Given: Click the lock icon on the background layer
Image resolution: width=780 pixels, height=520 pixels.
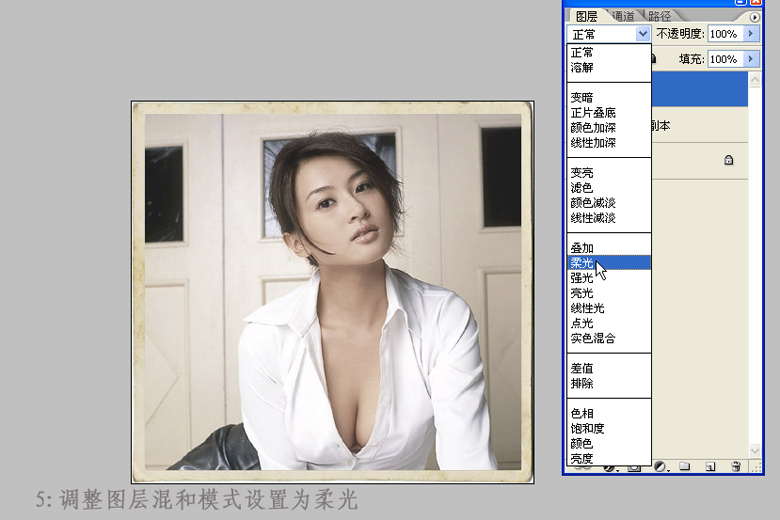Looking at the screenshot, I should (729, 160).
